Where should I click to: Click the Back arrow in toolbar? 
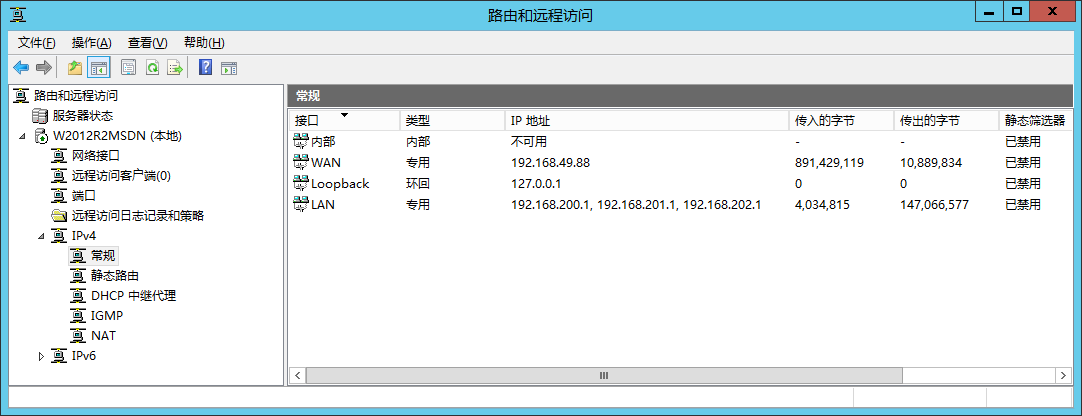[x=21, y=68]
